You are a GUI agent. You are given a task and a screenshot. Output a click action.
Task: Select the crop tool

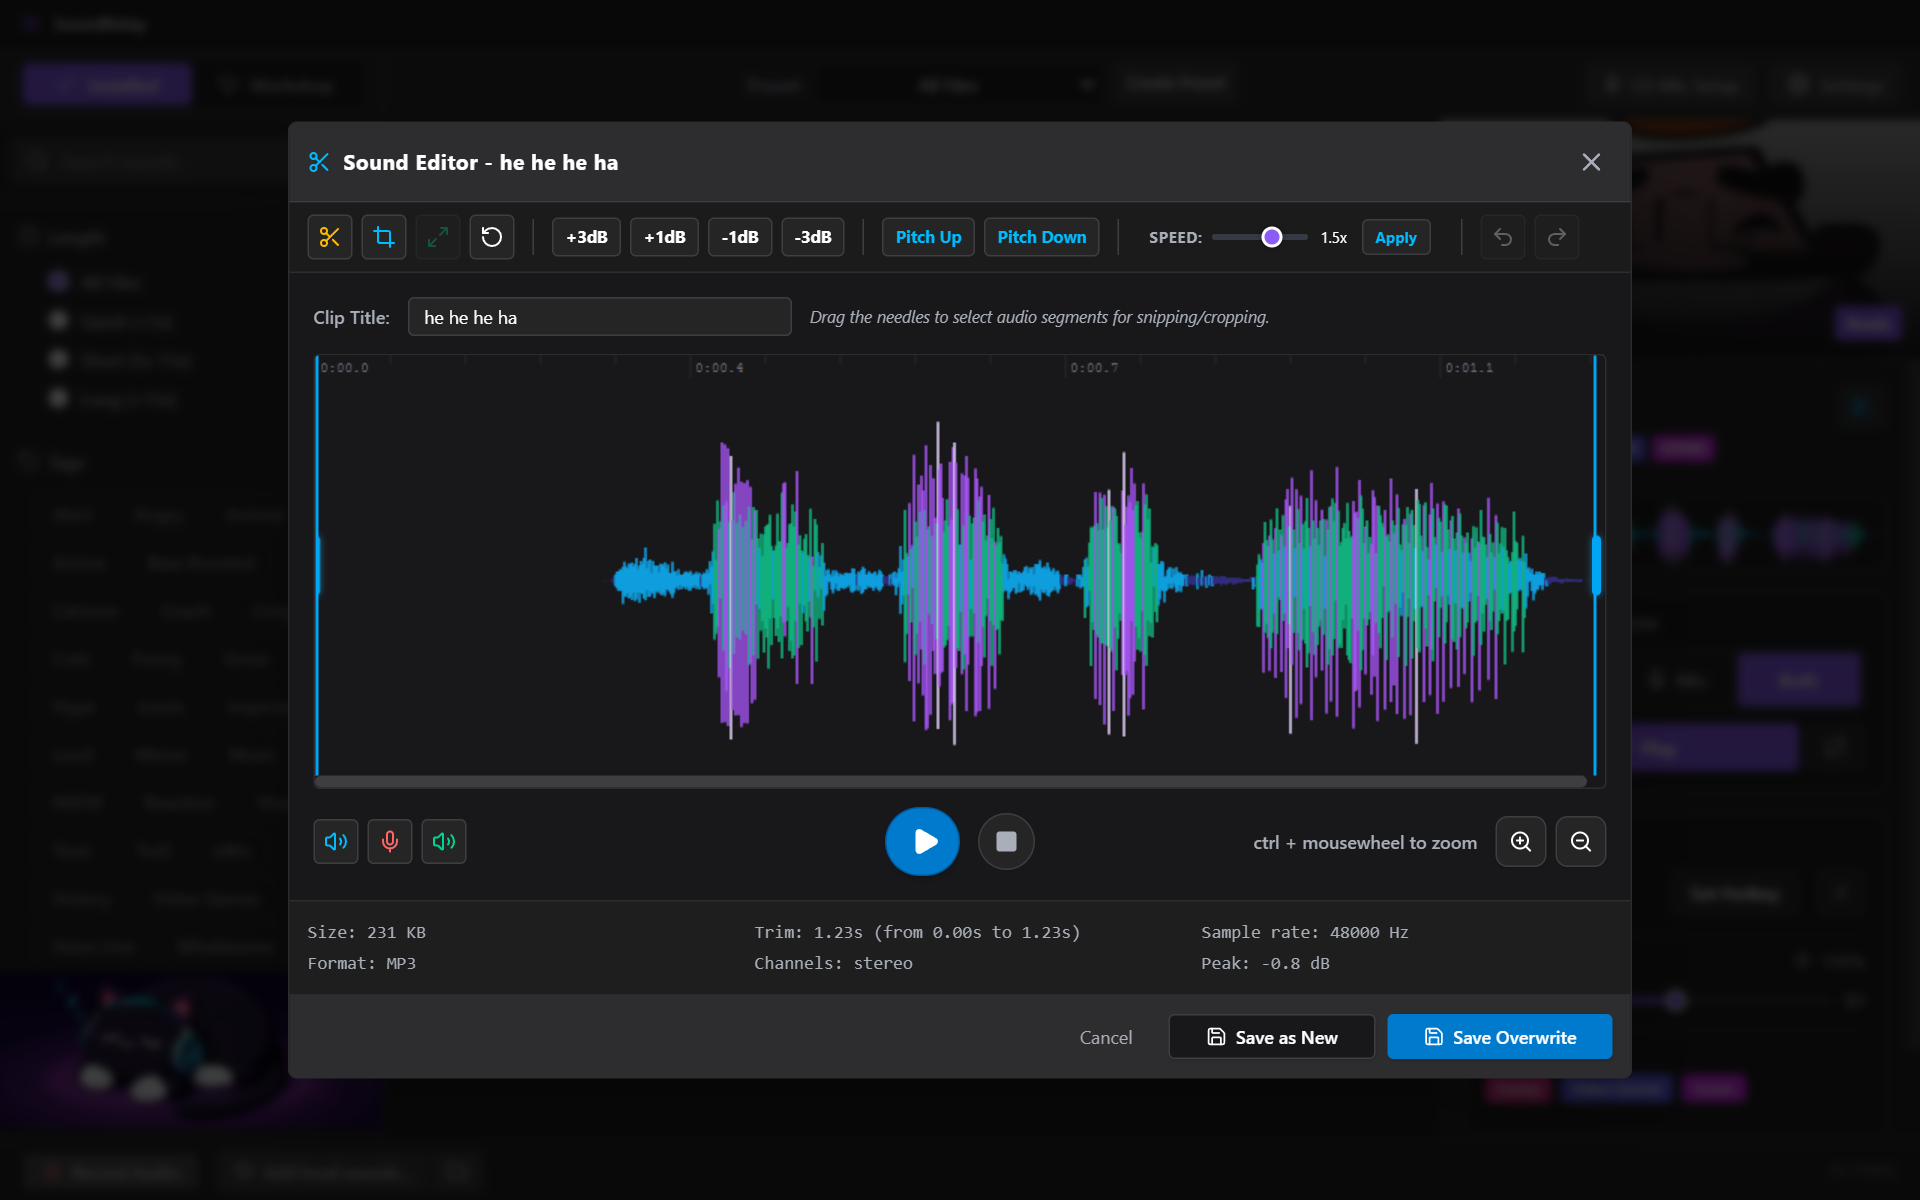[383, 237]
